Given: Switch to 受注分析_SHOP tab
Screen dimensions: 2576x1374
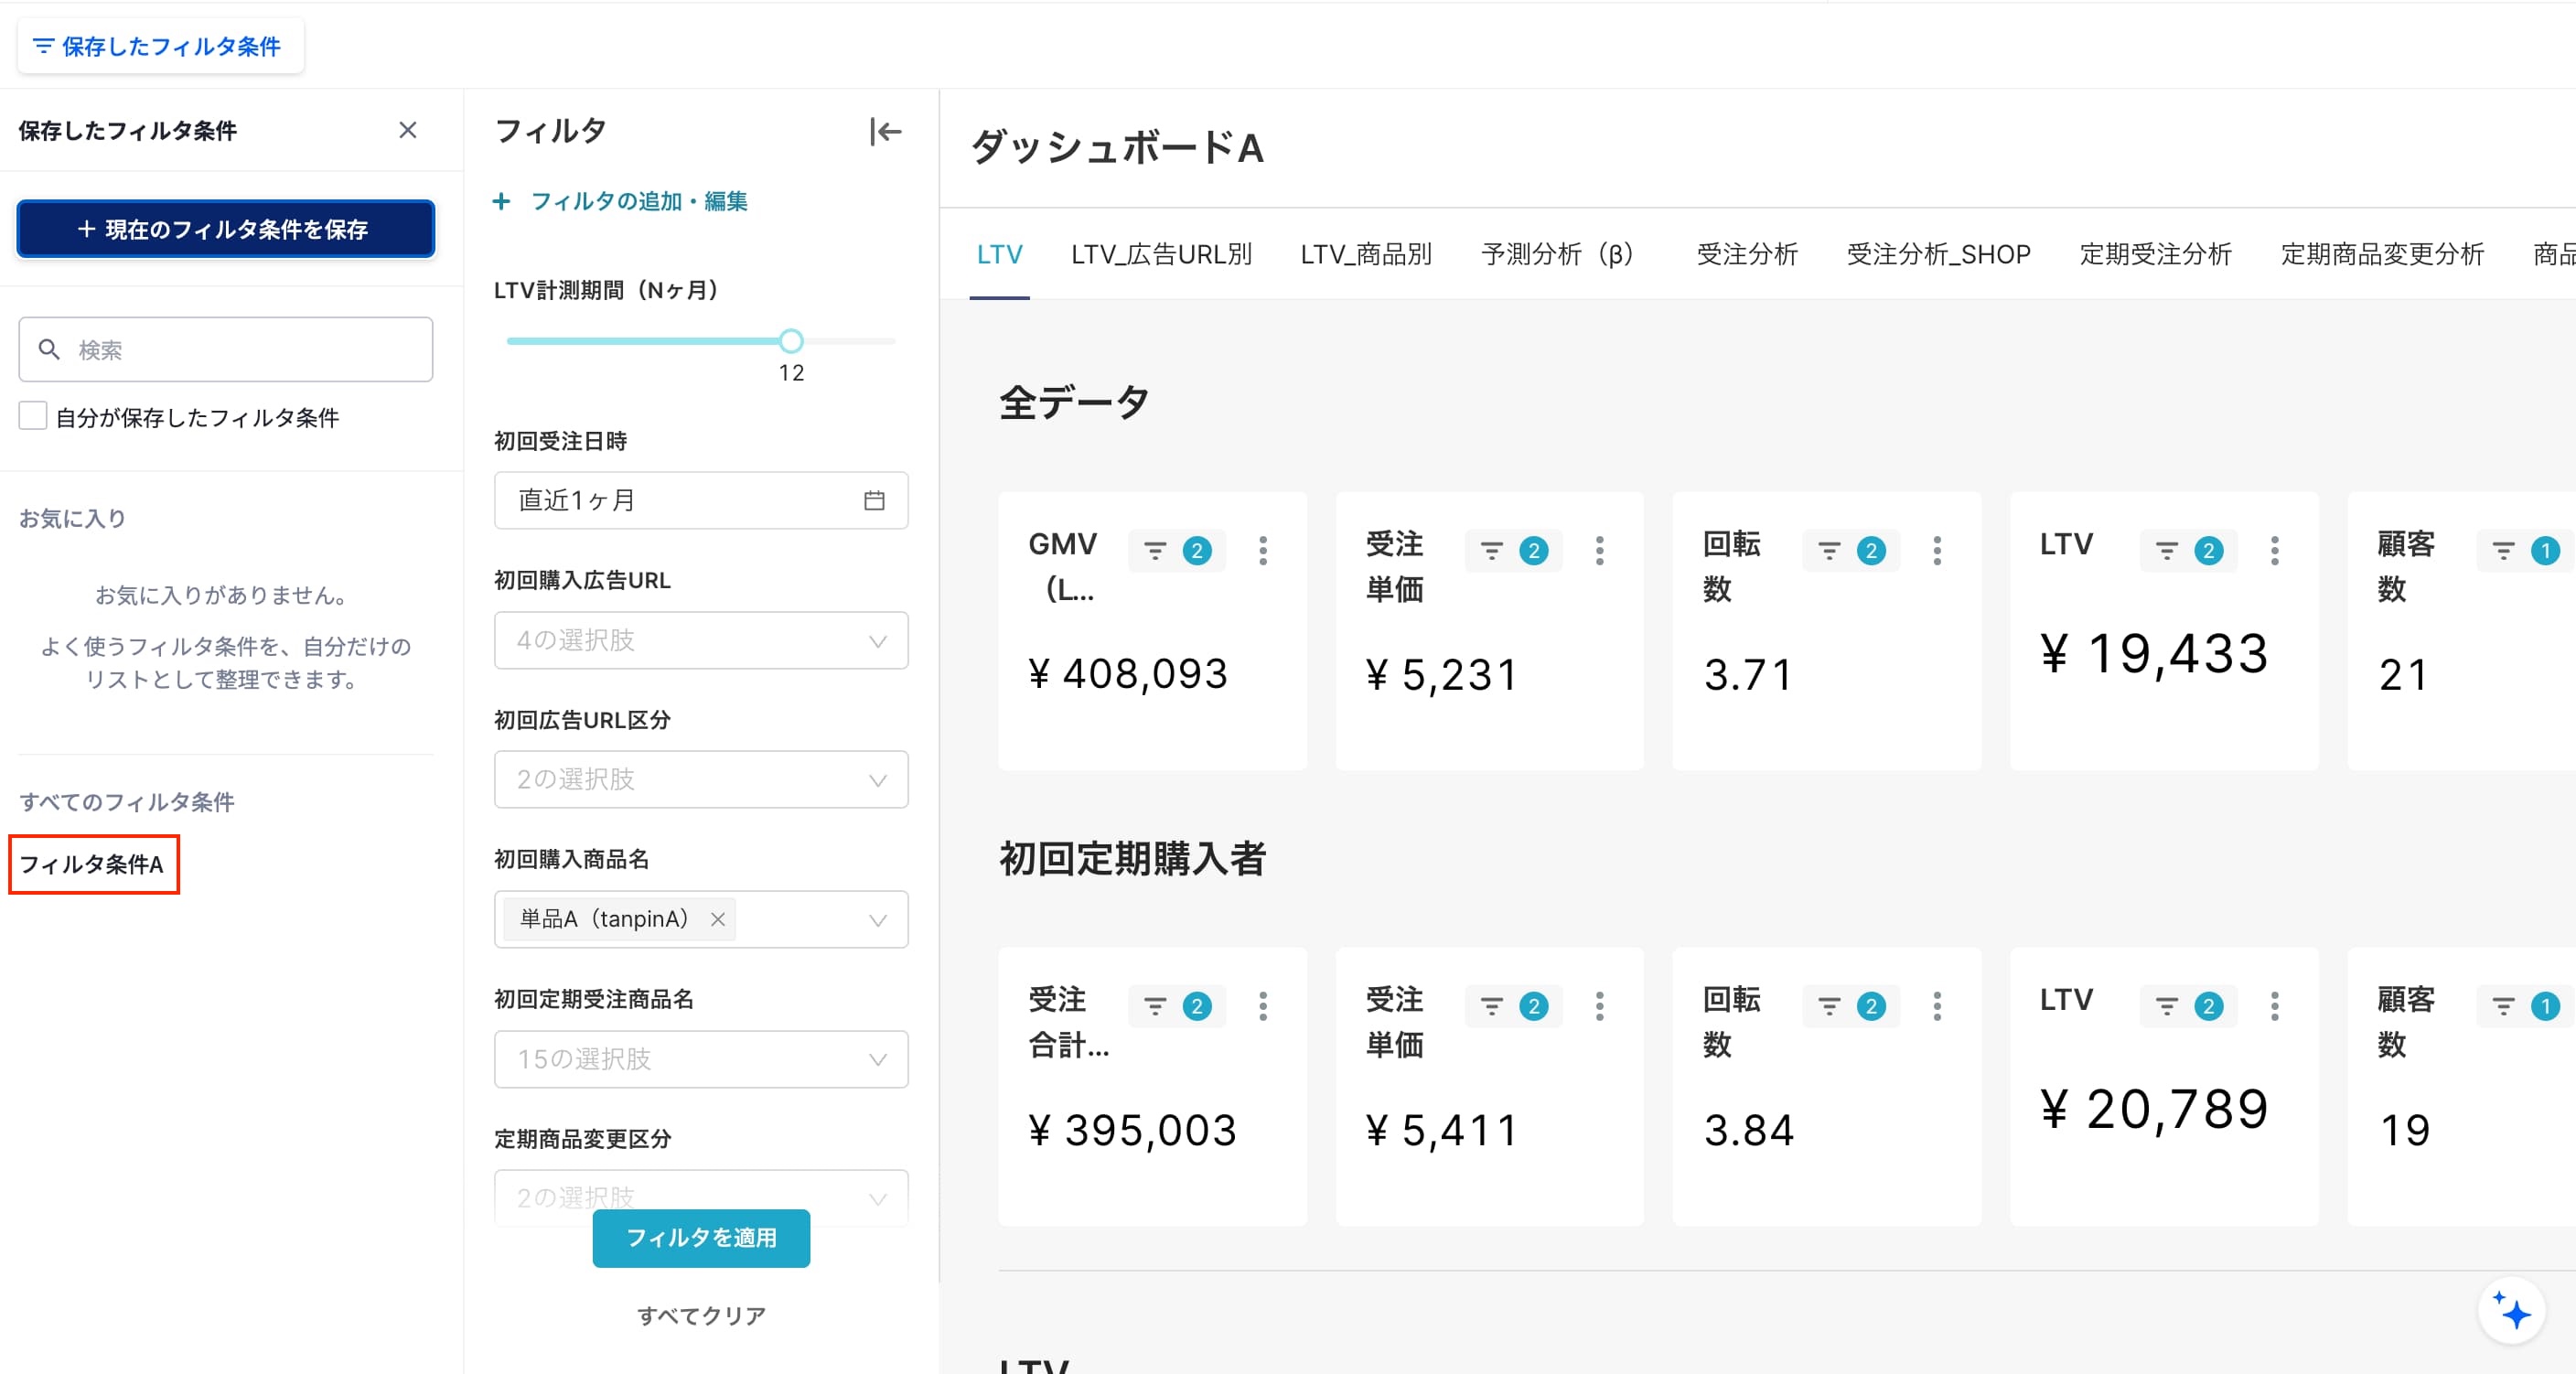Looking at the screenshot, I should pos(1938,254).
